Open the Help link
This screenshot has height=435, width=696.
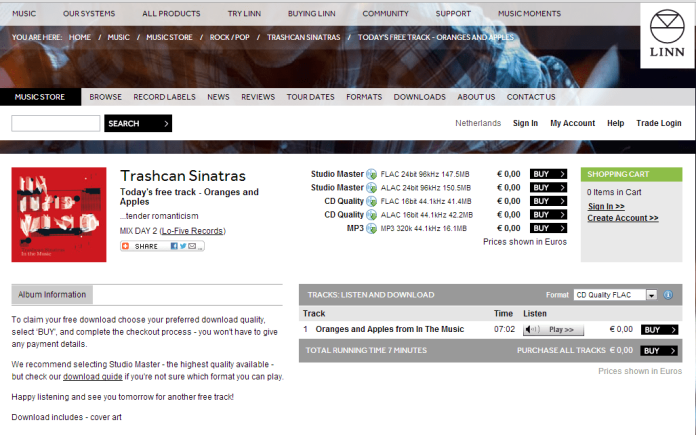pyautogui.click(x=616, y=123)
